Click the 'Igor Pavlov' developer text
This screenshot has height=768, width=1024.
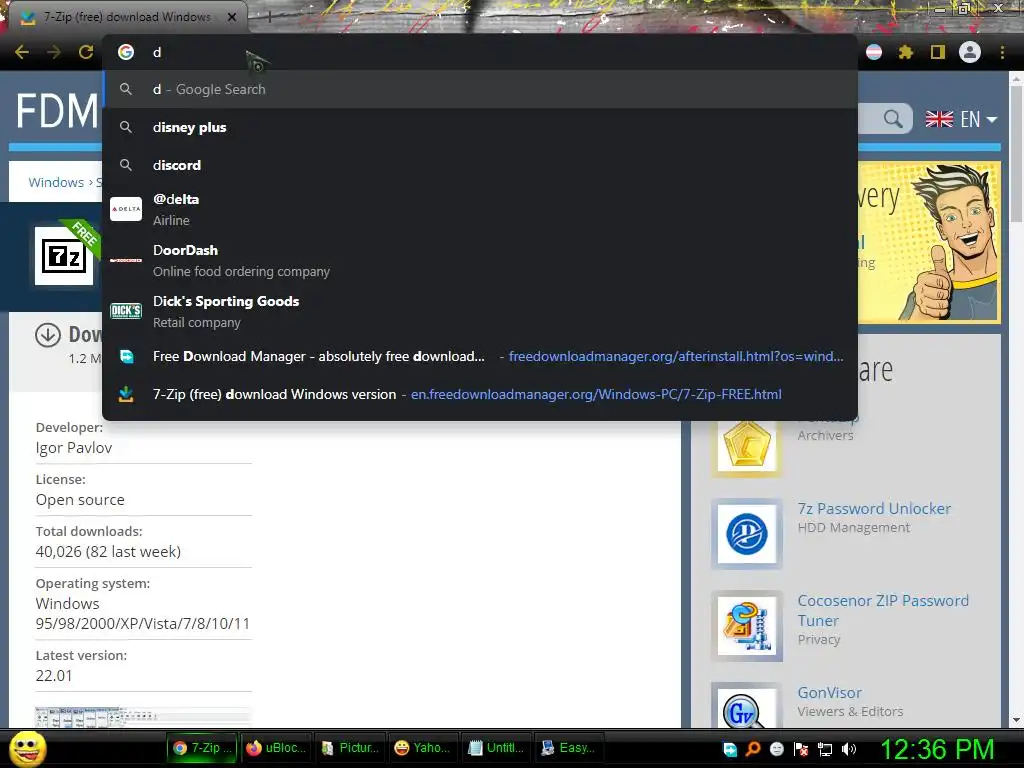click(x=74, y=447)
